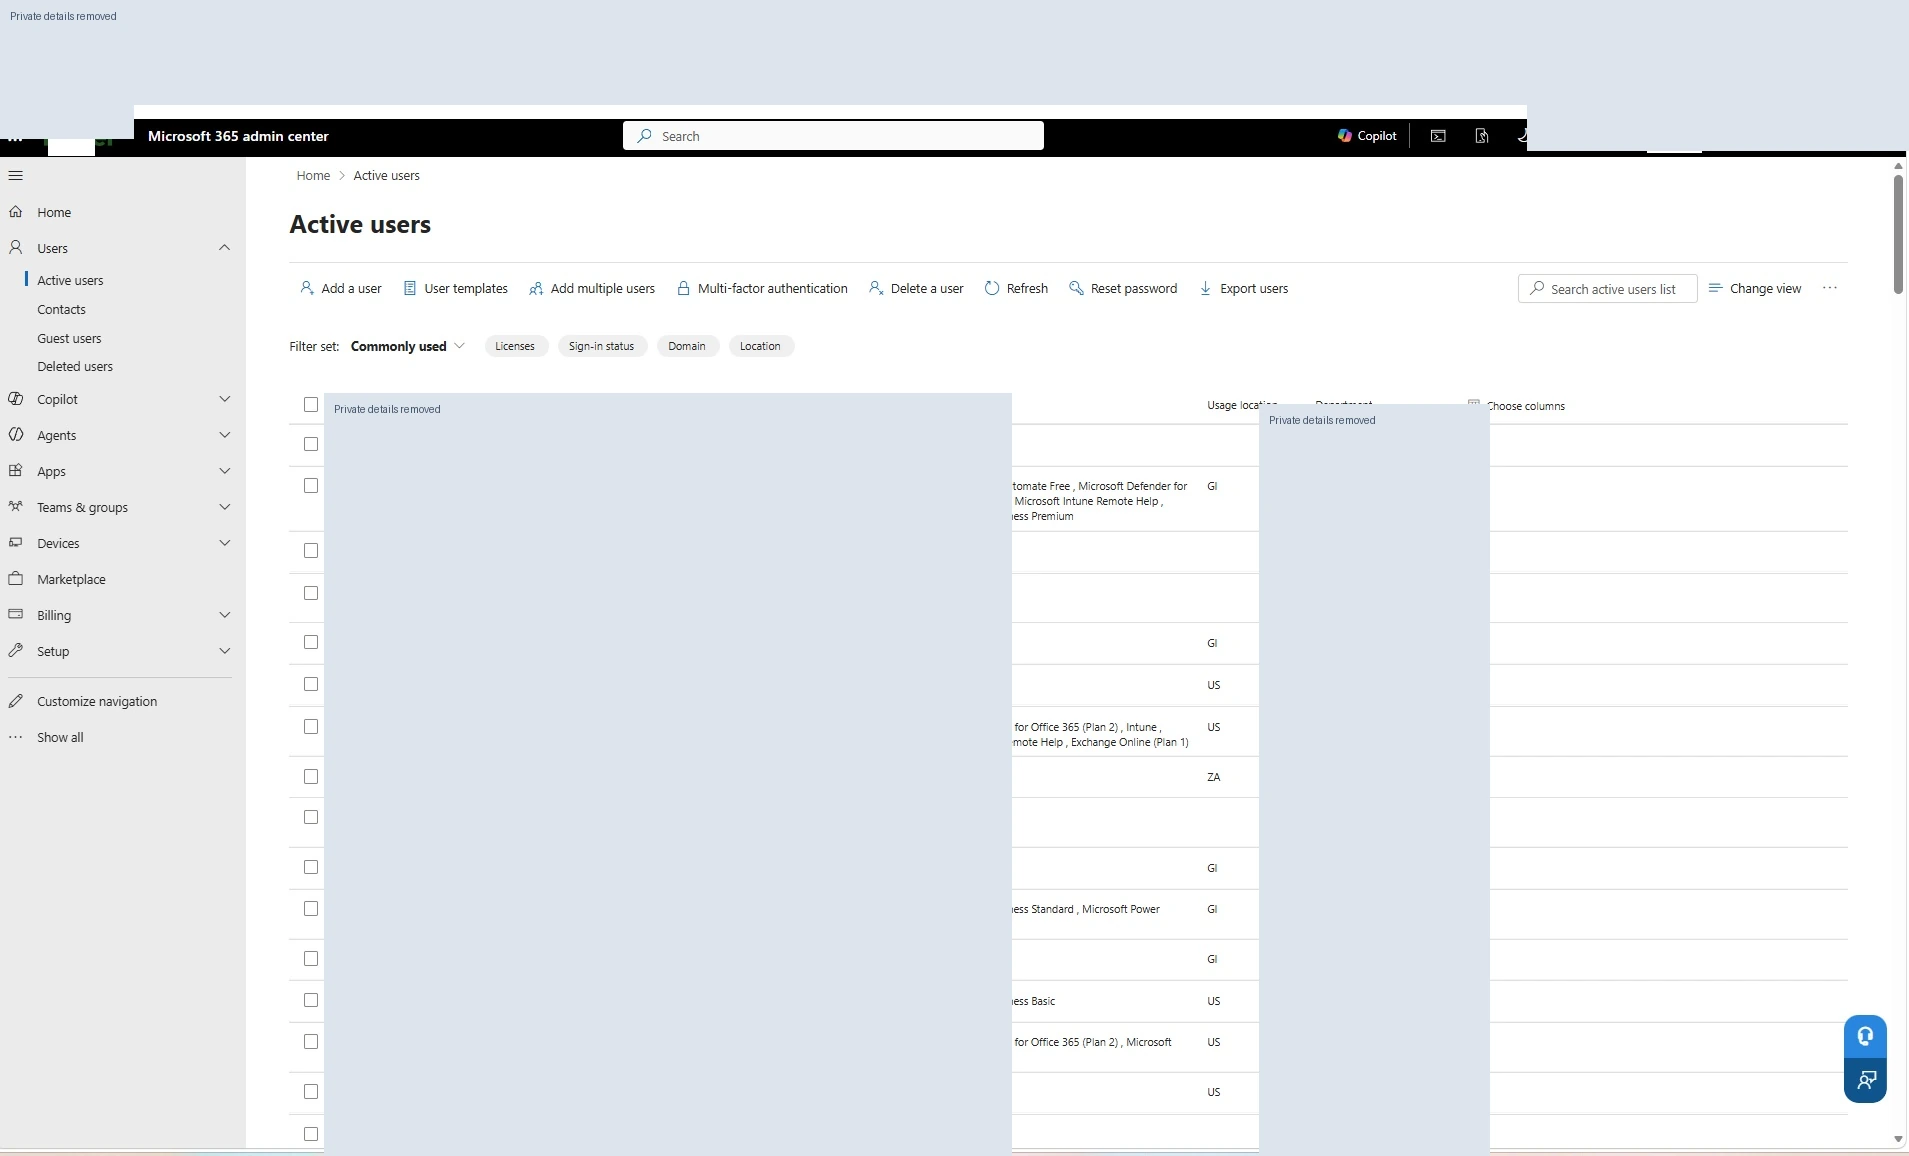Select Active users in sidebar
1909x1156 pixels.
(x=70, y=280)
